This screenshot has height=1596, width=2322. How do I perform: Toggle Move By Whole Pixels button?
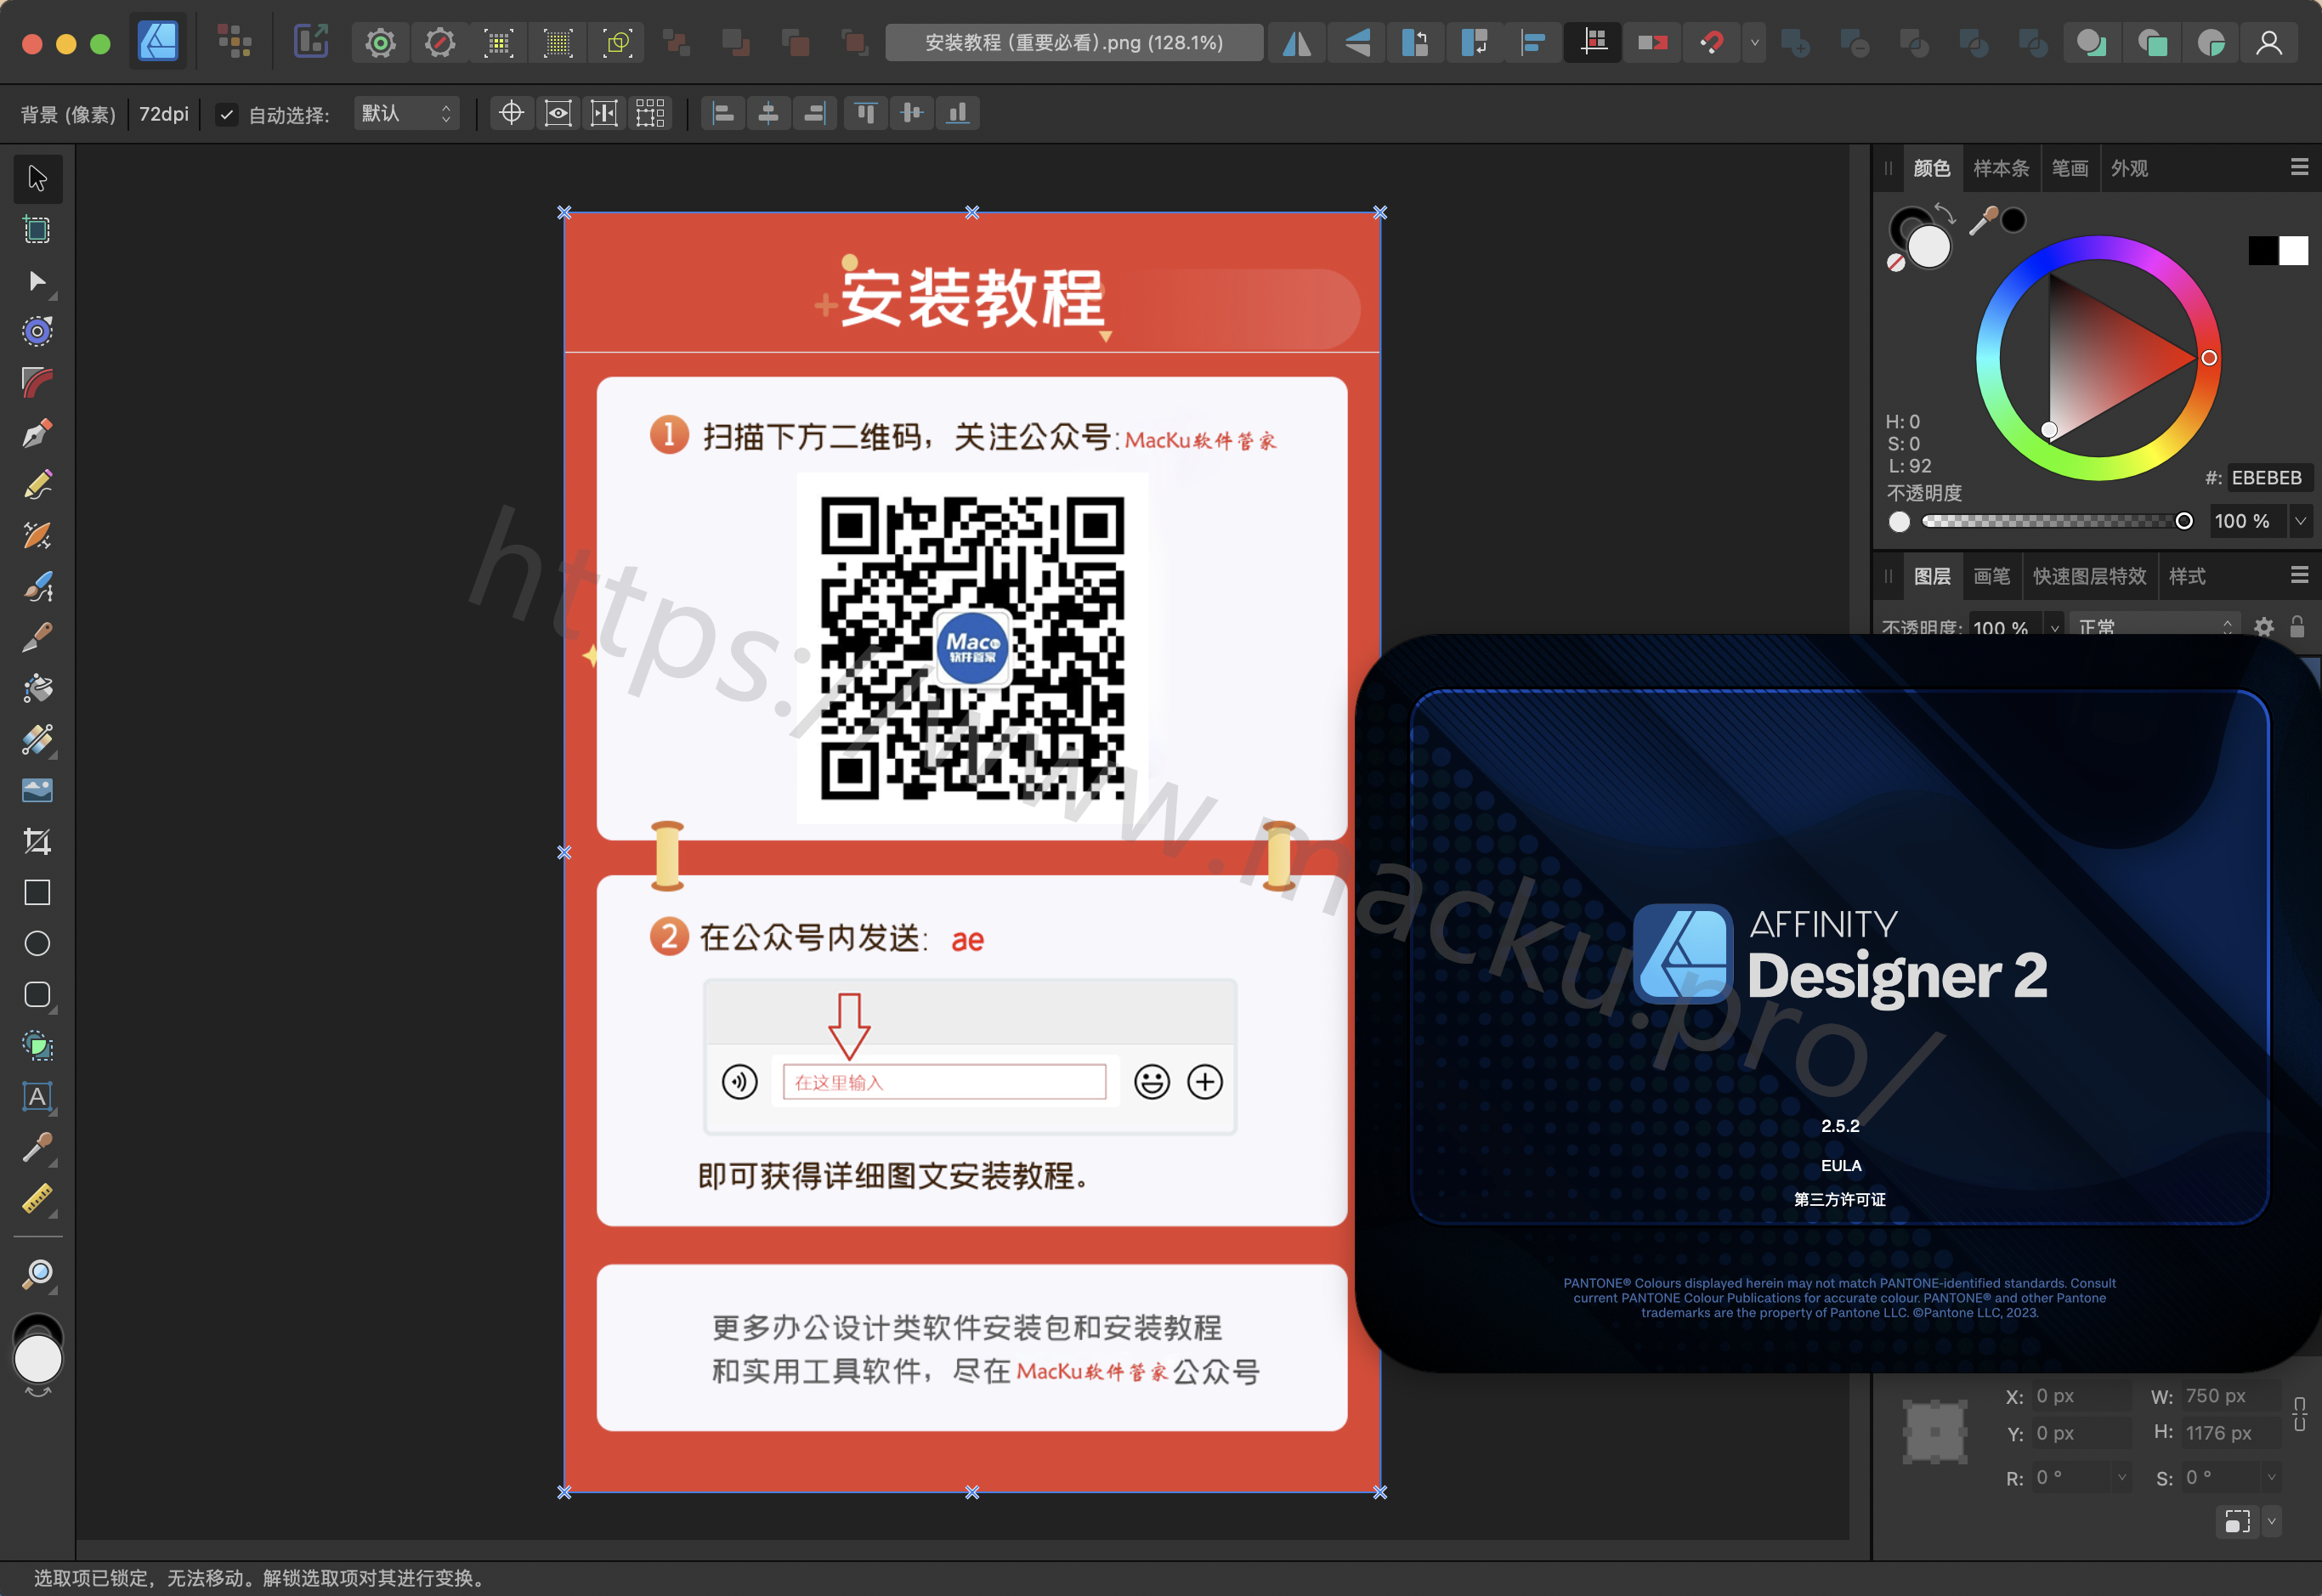[1652, 43]
